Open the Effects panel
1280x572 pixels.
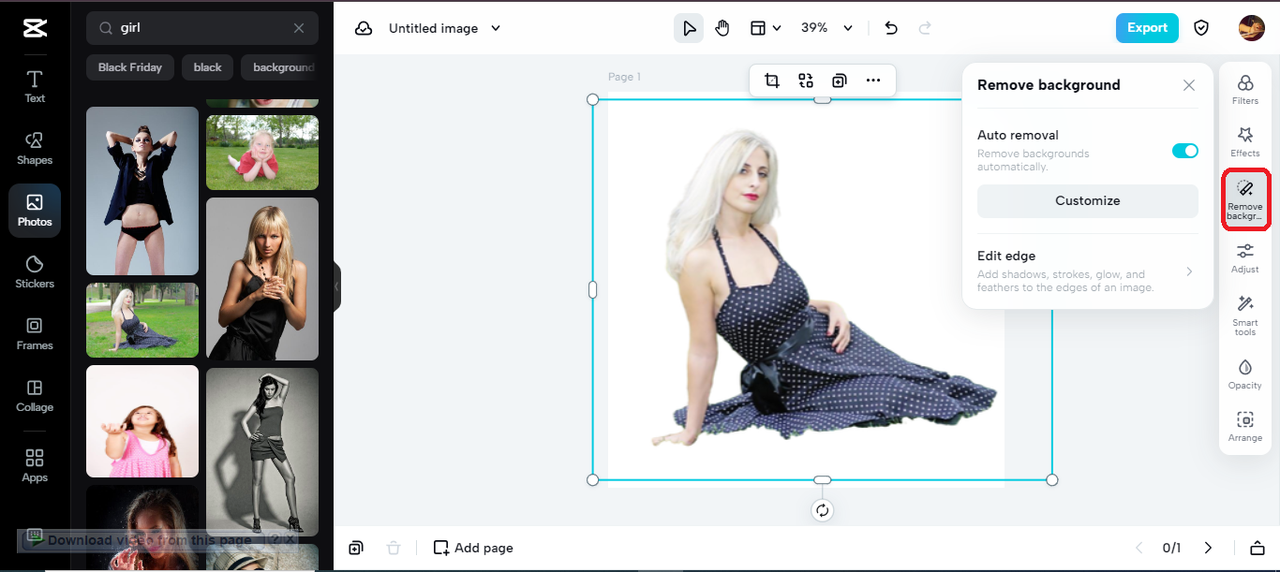point(1245,142)
